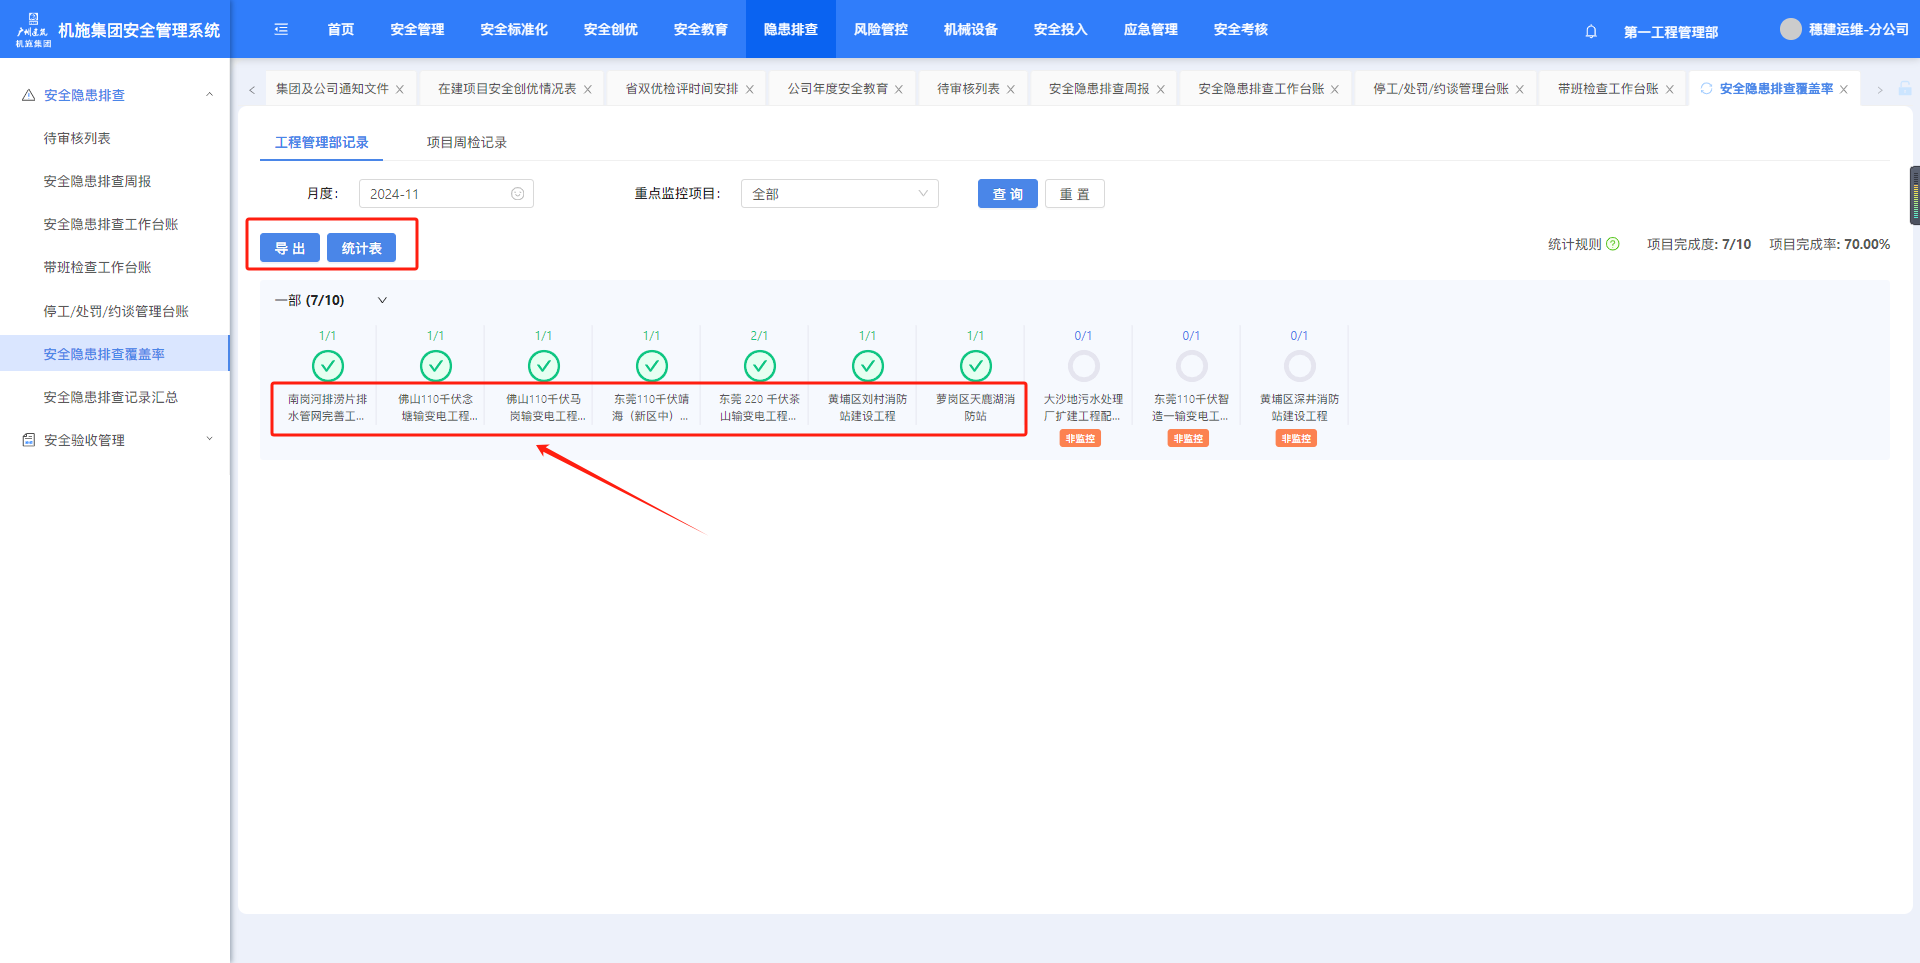The width and height of the screenshot is (1920, 963).
Task: Click the calendar icon in month field
Action: click(x=517, y=194)
